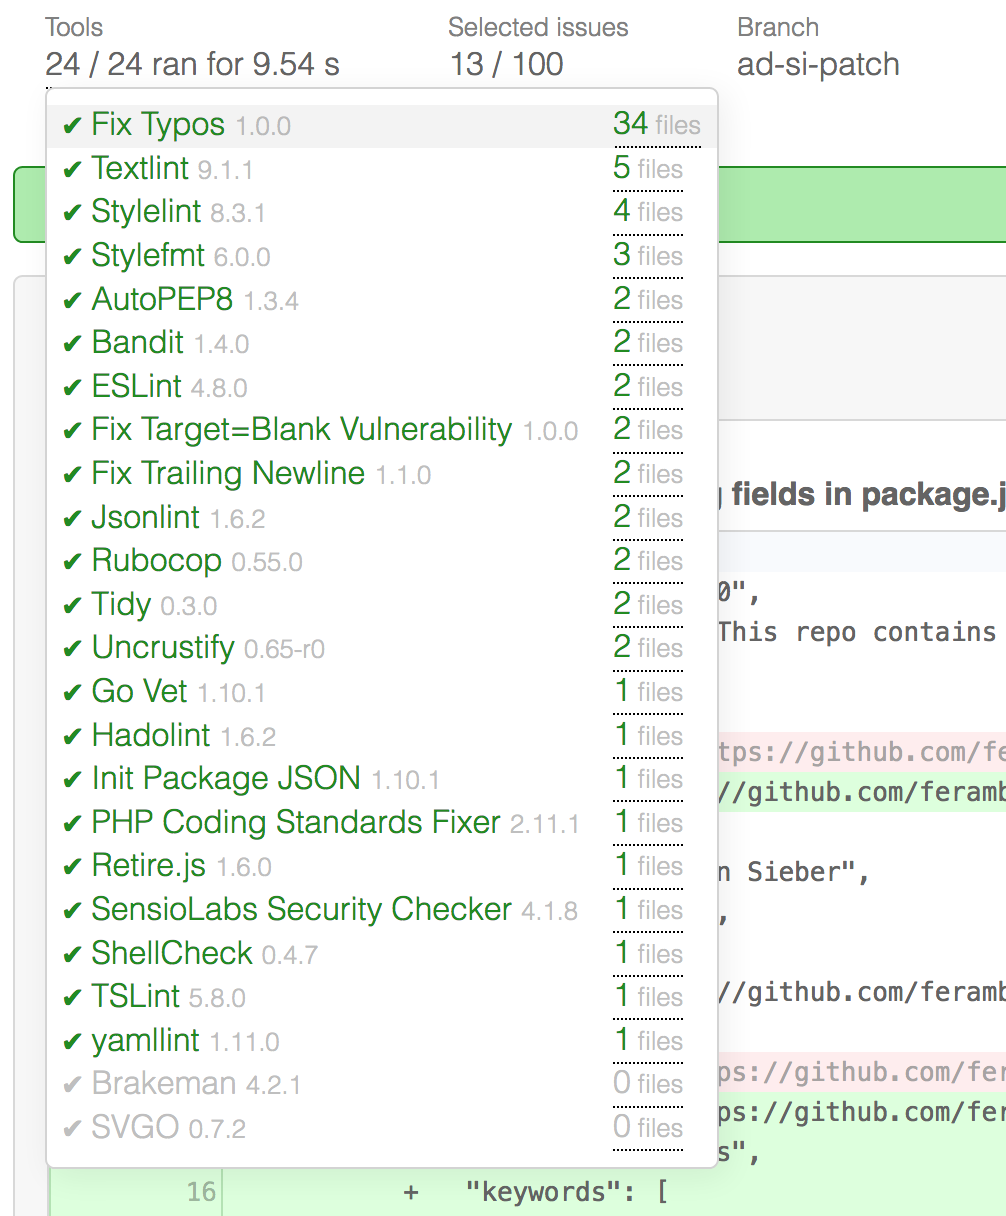The image size is (1006, 1216).
Task: Choose the SensioLabs Security Checker entry
Action: pos(382,910)
